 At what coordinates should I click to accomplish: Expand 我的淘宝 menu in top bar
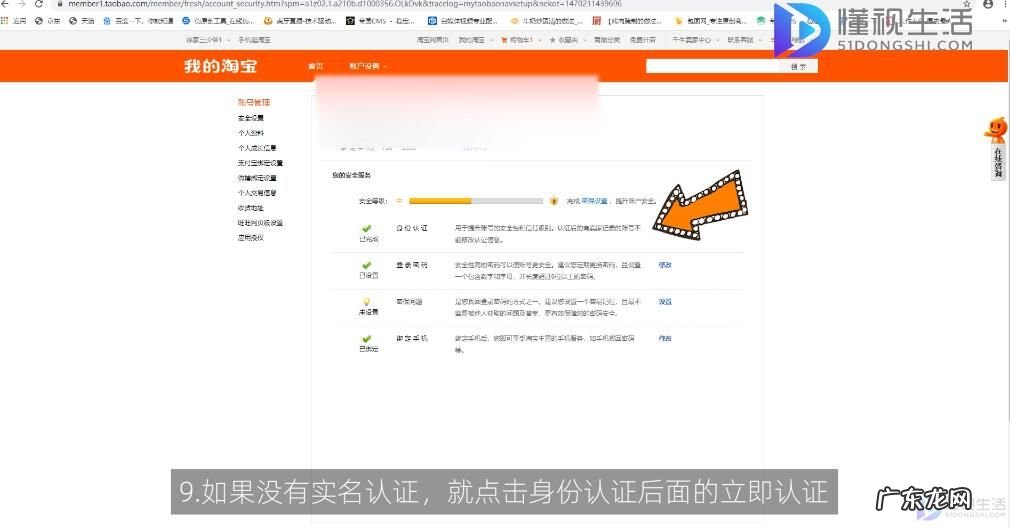[475, 40]
